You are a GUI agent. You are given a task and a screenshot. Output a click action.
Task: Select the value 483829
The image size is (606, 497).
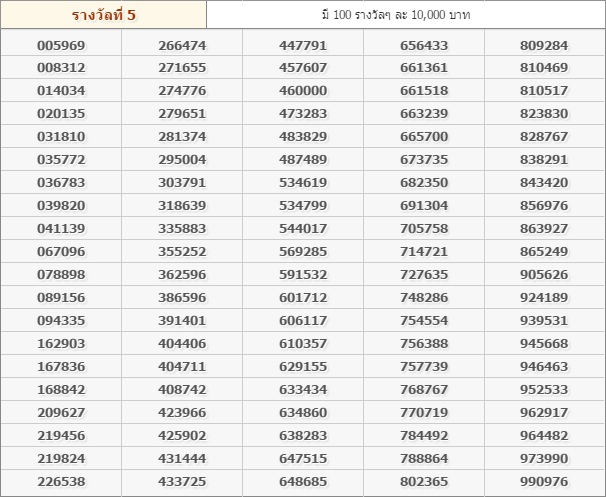[303, 136]
